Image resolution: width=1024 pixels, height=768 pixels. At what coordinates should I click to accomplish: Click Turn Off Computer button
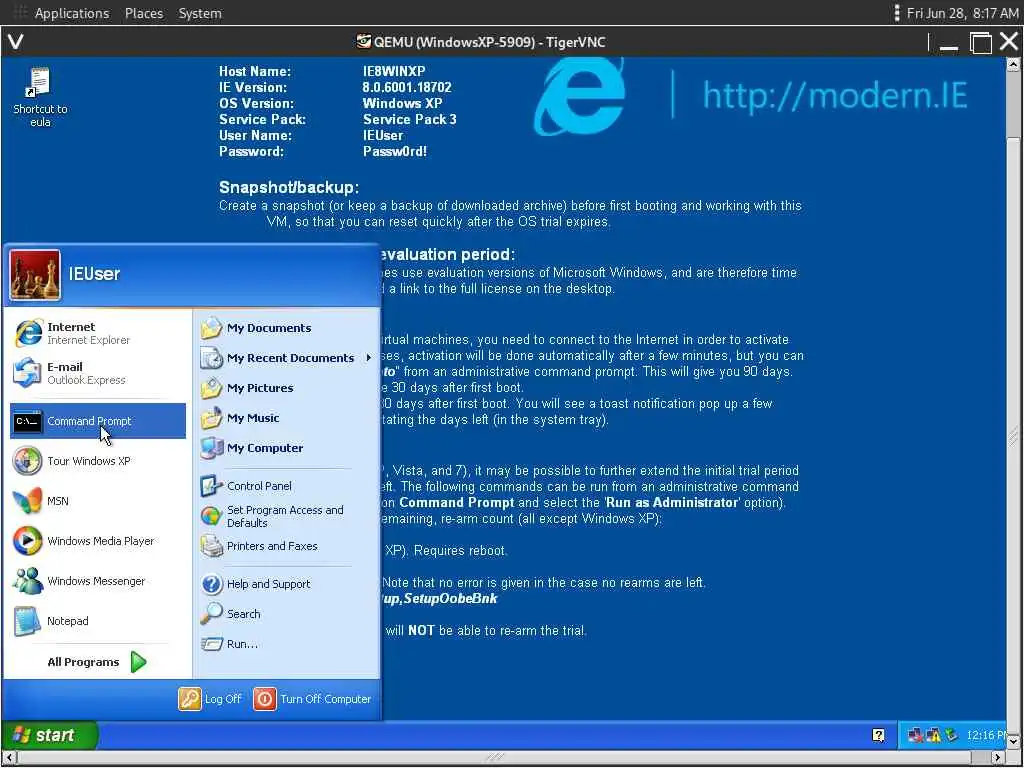point(313,699)
